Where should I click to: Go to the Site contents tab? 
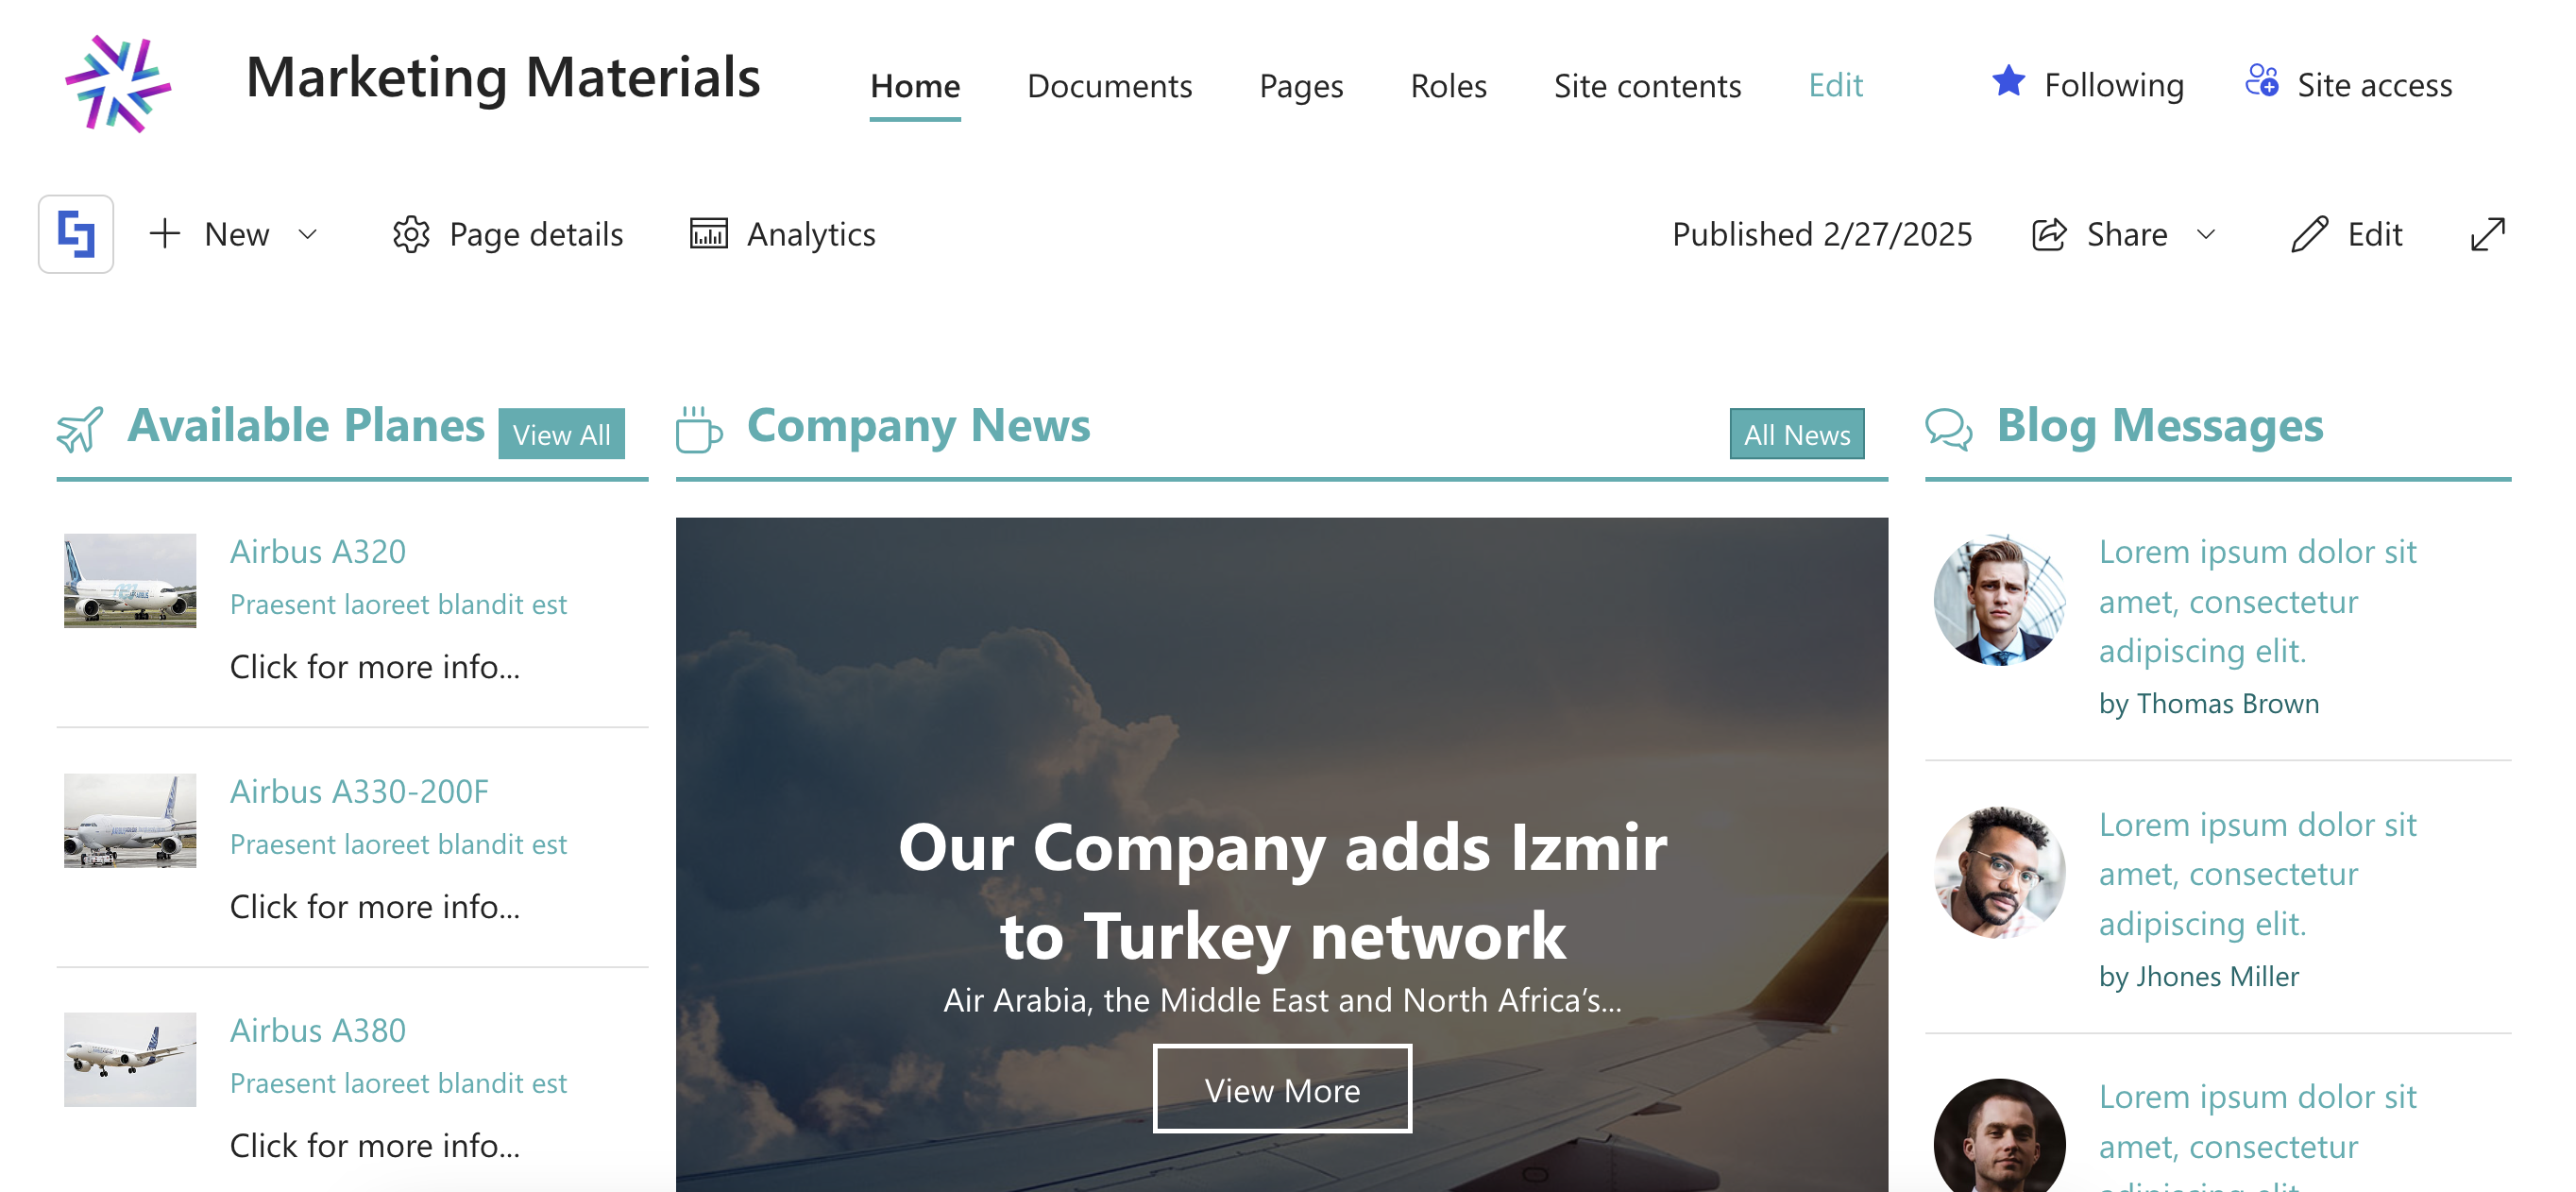(1647, 85)
